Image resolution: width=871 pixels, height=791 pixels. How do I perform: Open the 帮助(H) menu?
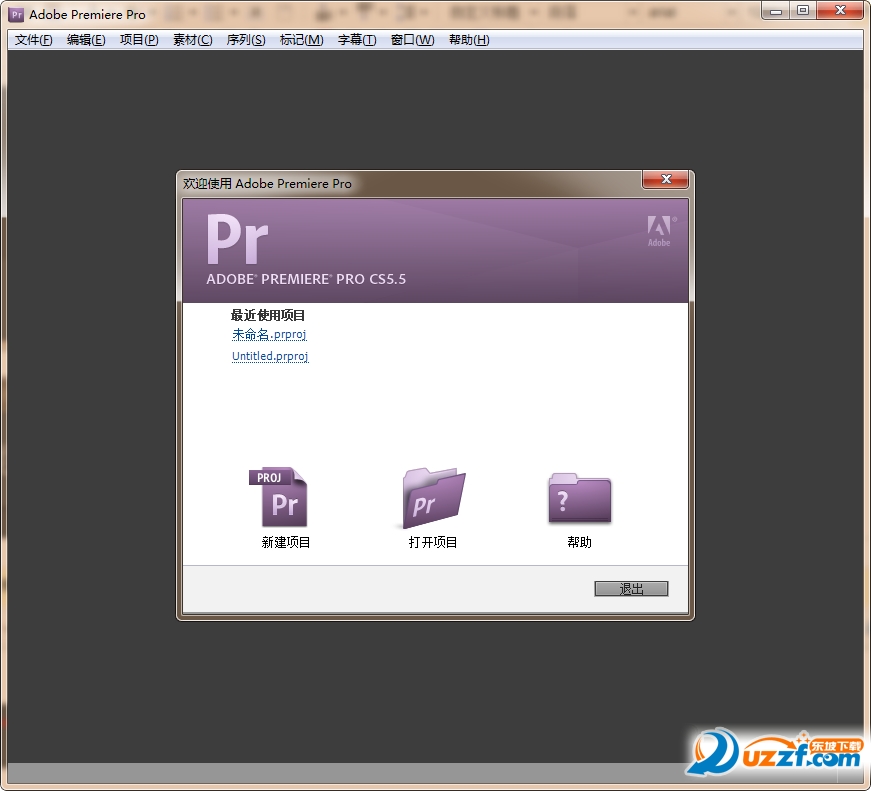469,40
